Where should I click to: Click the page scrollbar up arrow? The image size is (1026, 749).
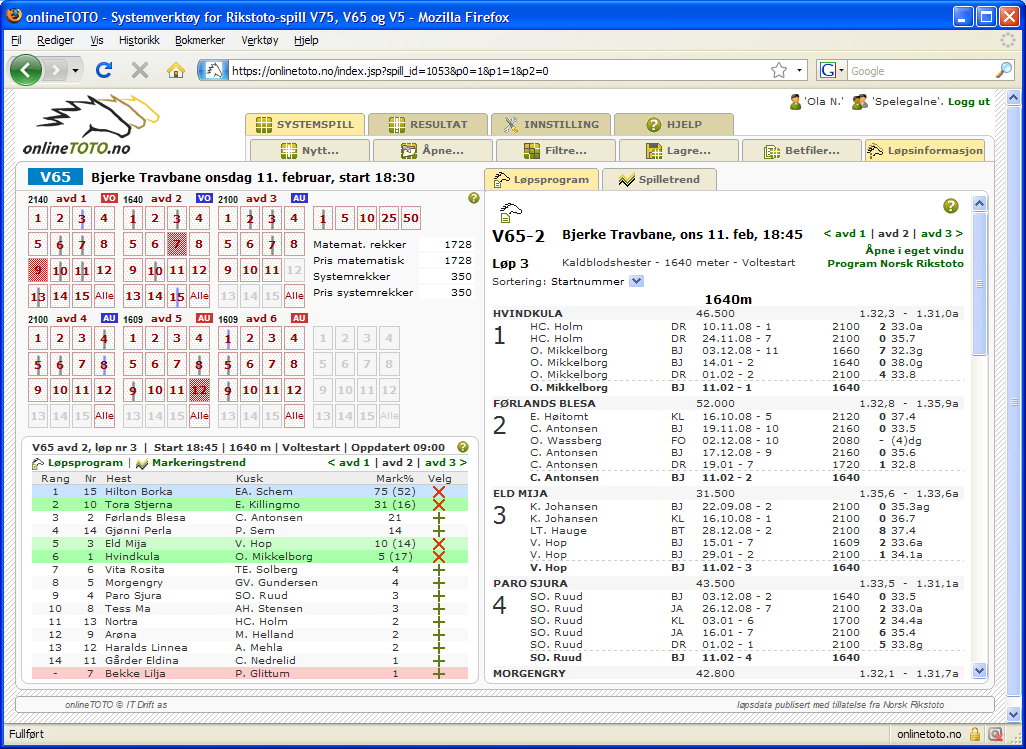pyautogui.click(x=1013, y=98)
